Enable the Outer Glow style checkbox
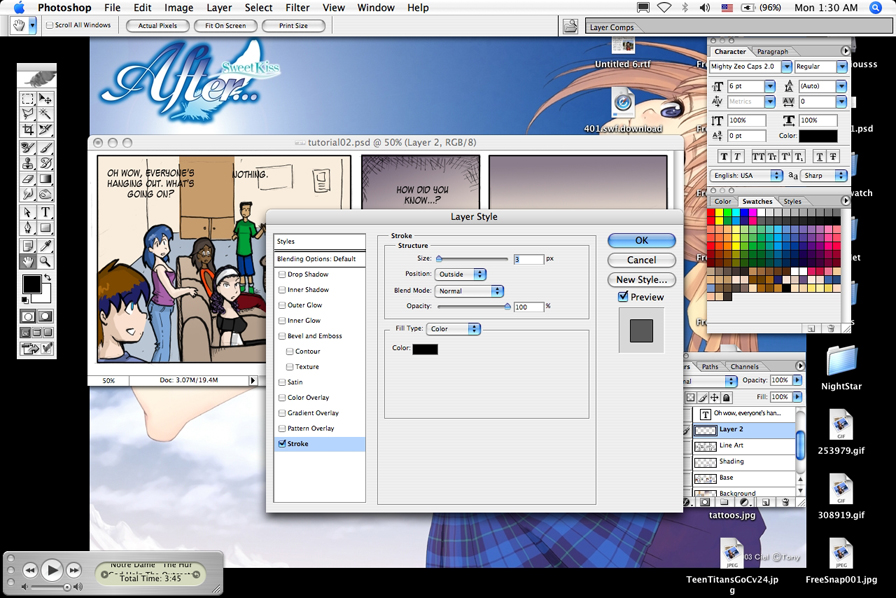The width and height of the screenshot is (896, 598). (282, 305)
